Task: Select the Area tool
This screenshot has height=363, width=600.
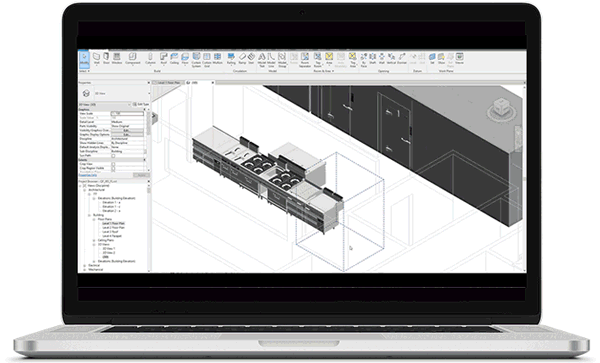Action: point(329,58)
